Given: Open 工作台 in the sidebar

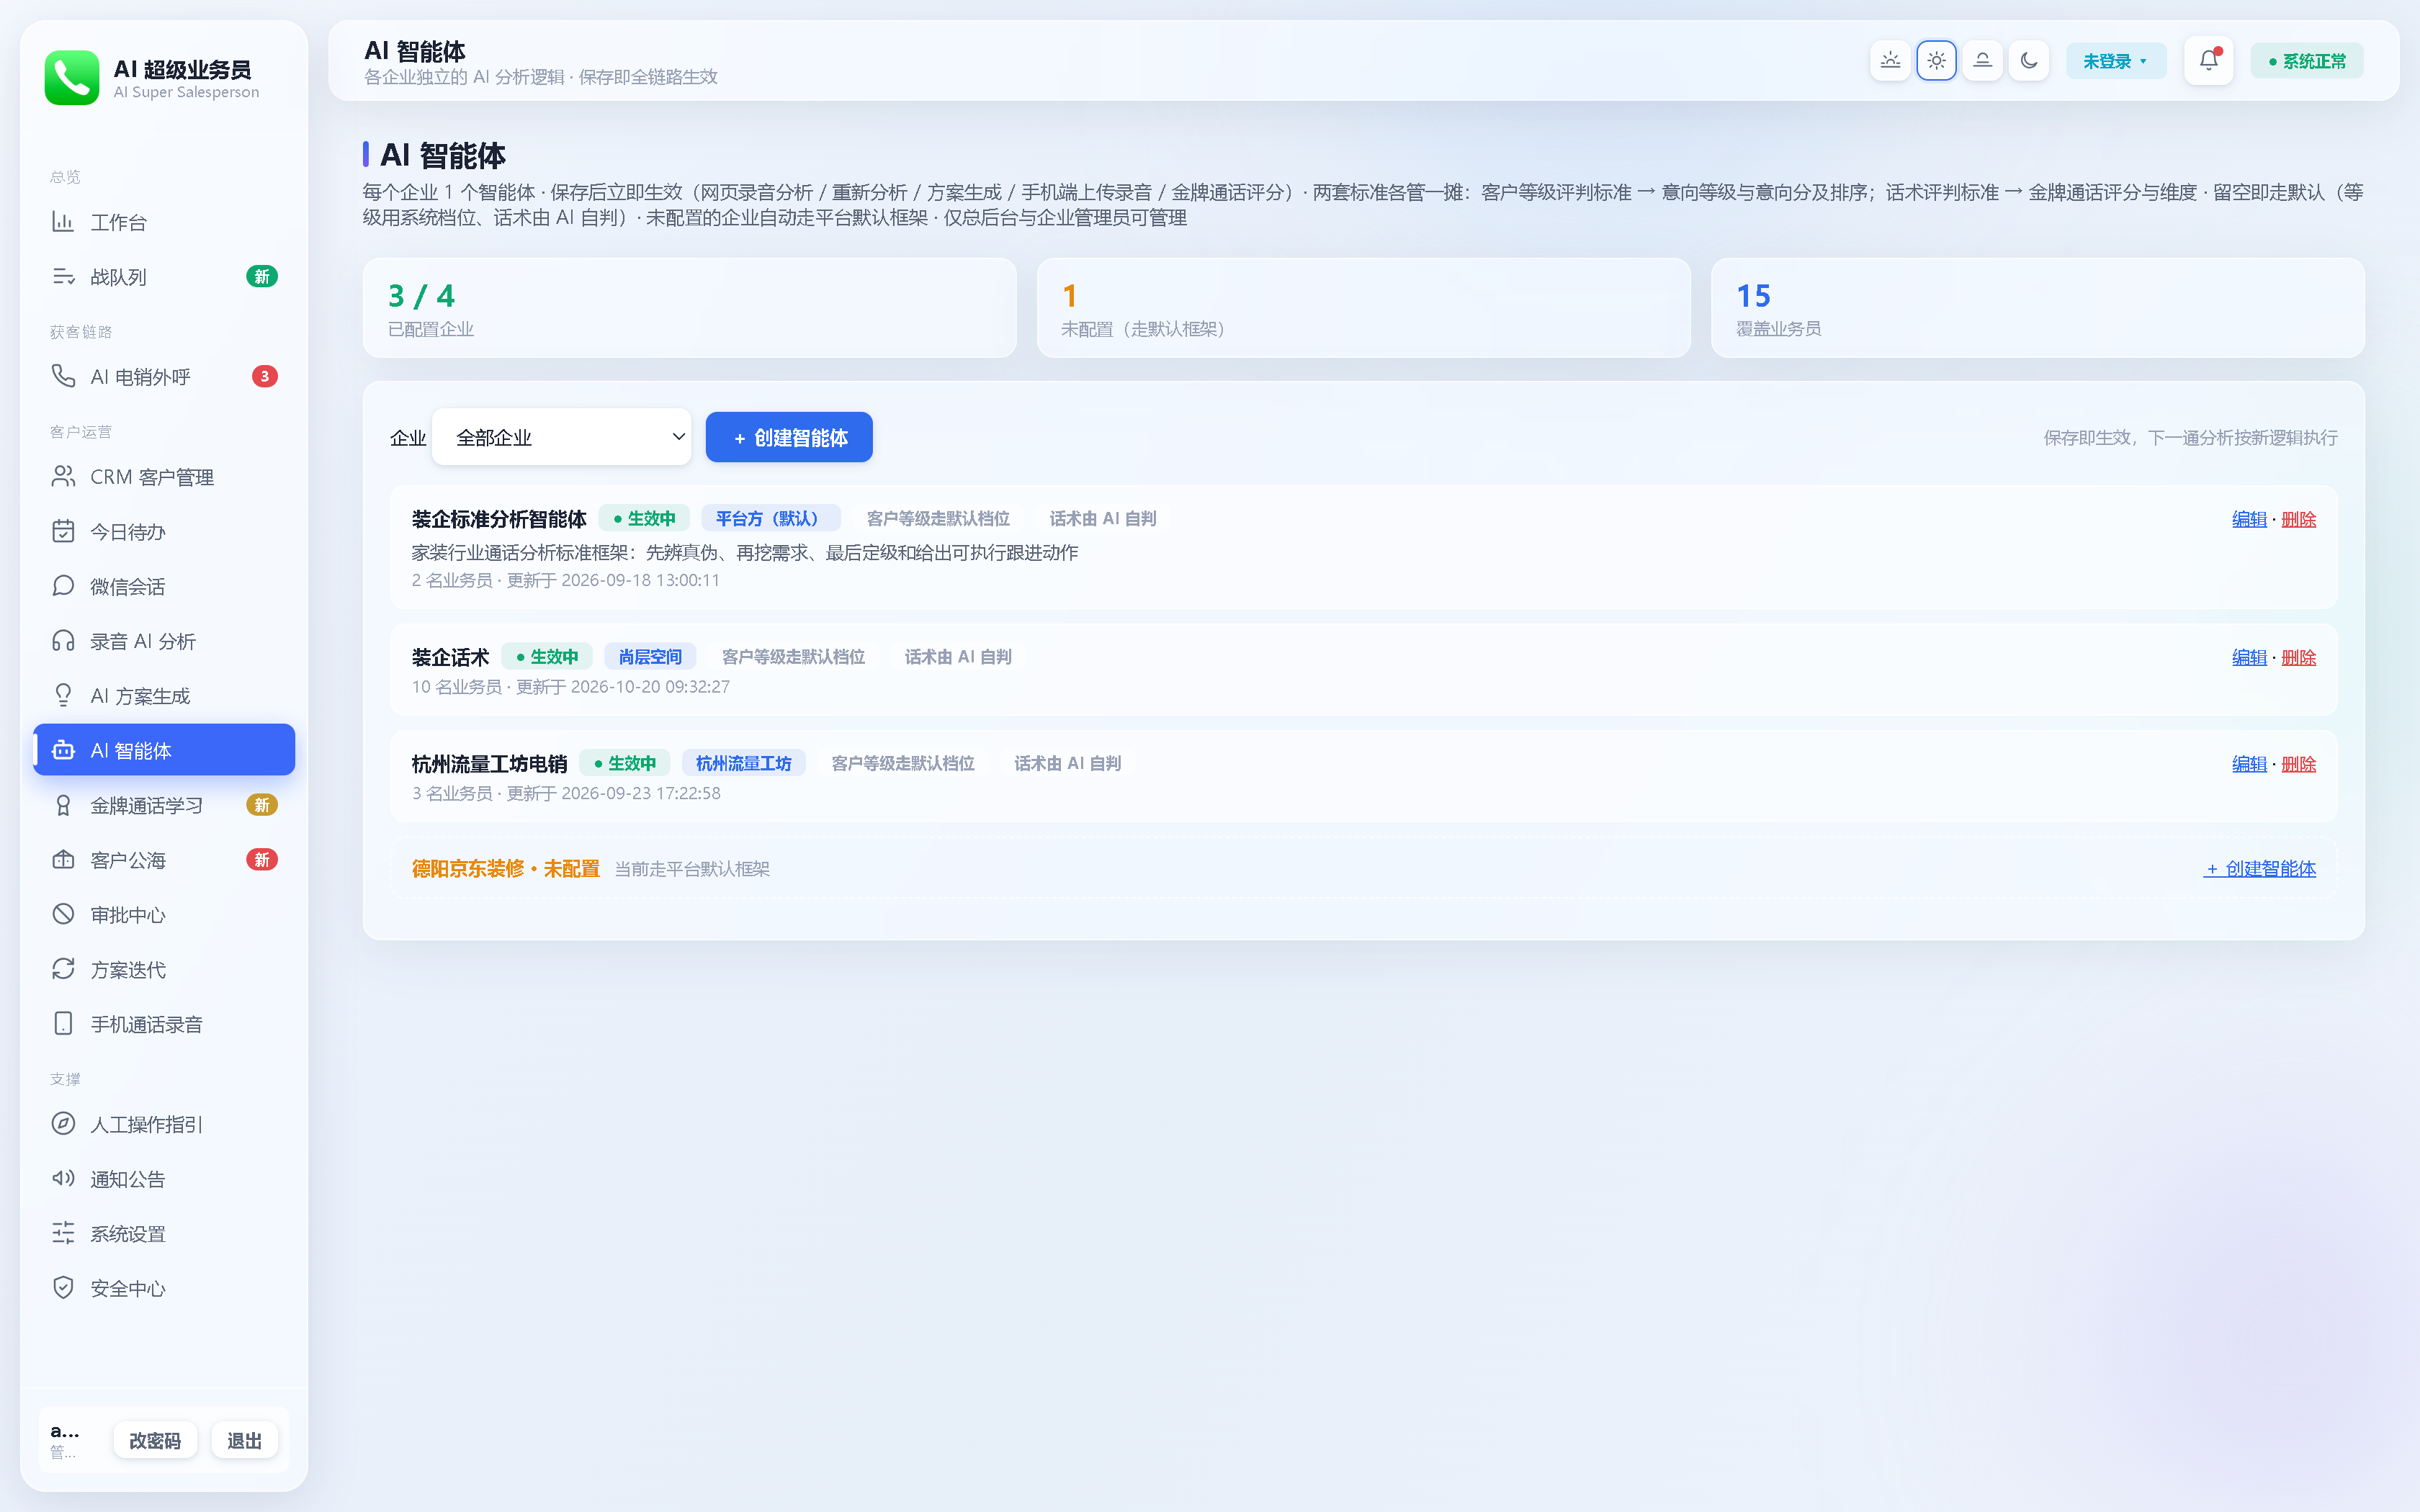Looking at the screenshot, I should 164,222.
